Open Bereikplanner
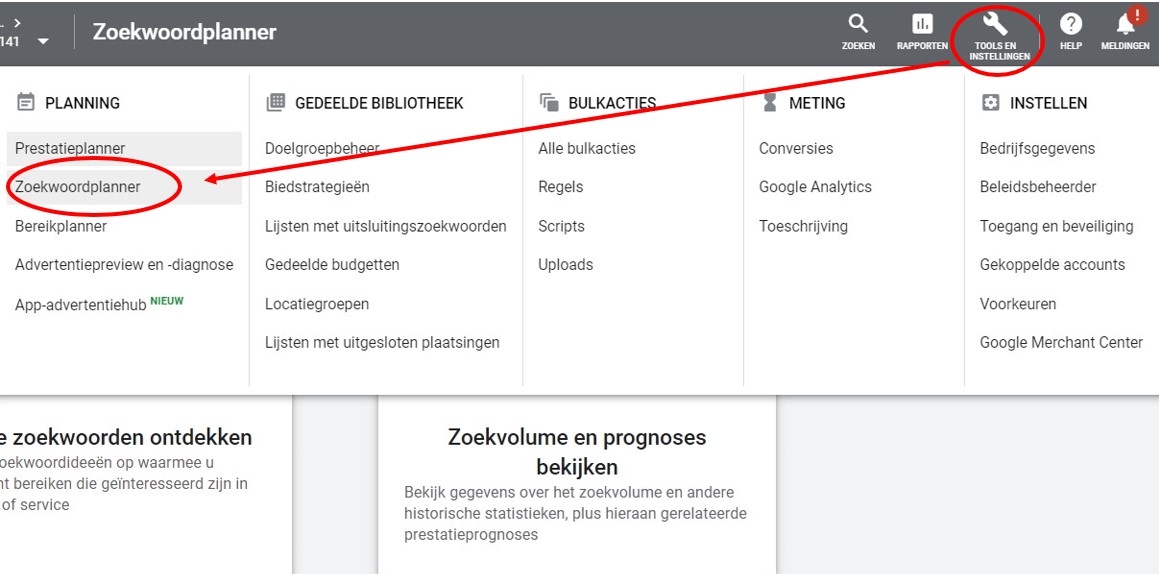1159x574 pixels. [61, 226]
